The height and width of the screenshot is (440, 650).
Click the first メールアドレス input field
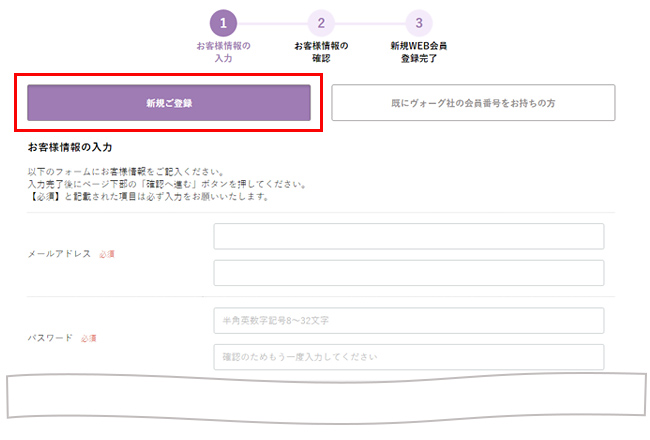pos(408,236)
